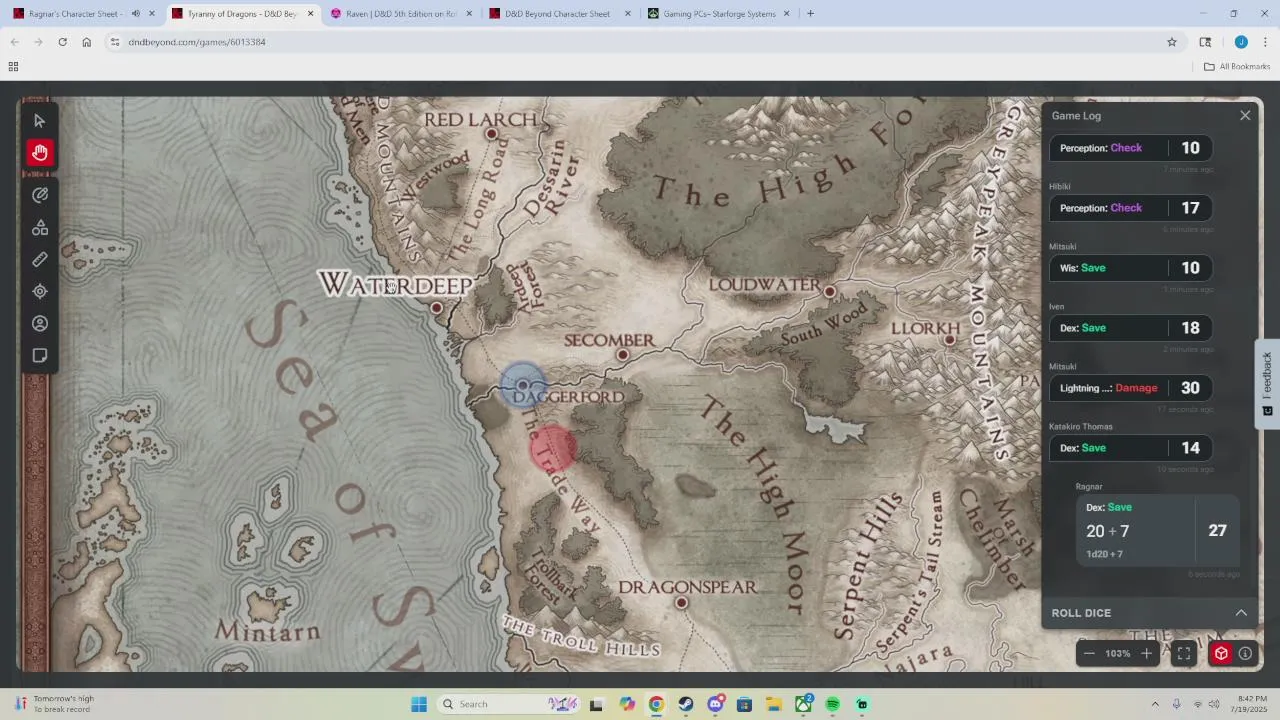Open Ragnar's Dex Save 27 roll entry

(1157, 531)
